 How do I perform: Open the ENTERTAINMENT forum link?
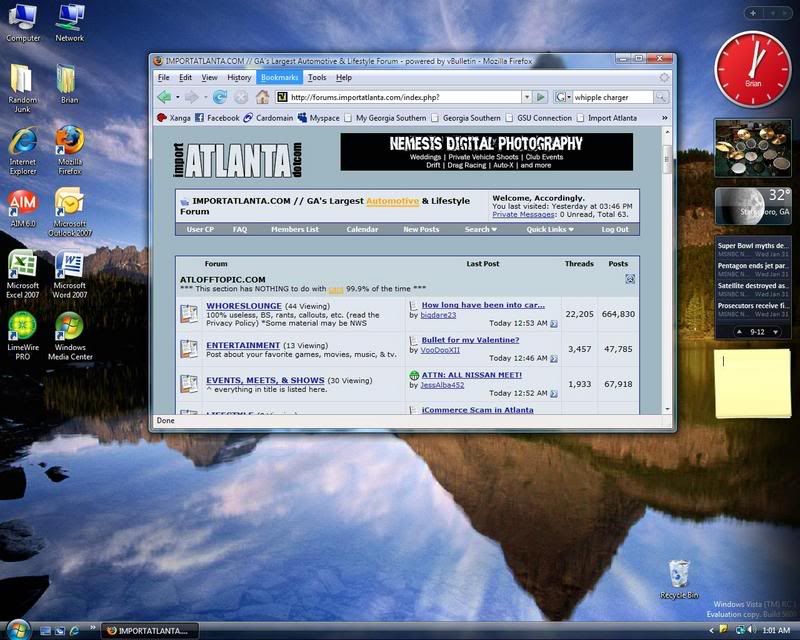[x=243, y=346]
